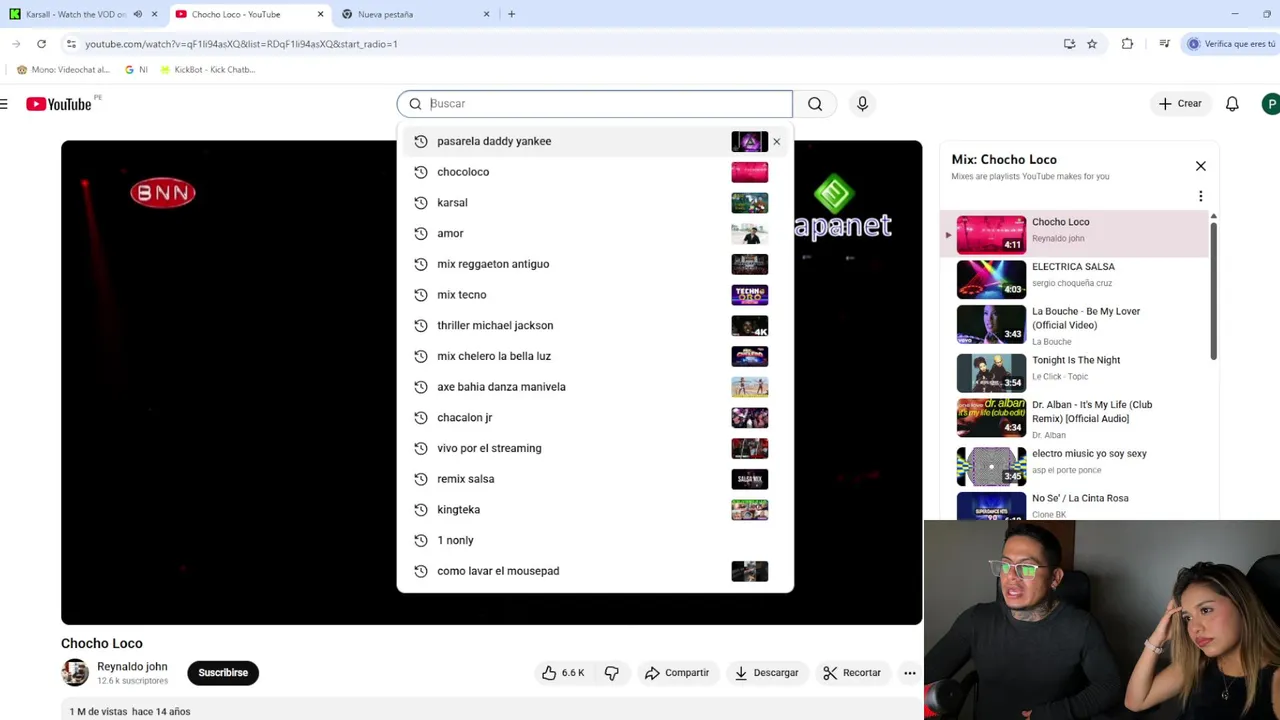The width and height of the screenshot is (1280, 720).
Task: Select 'mix tecno' search suggestion
Action: click(x=595, y=294)
